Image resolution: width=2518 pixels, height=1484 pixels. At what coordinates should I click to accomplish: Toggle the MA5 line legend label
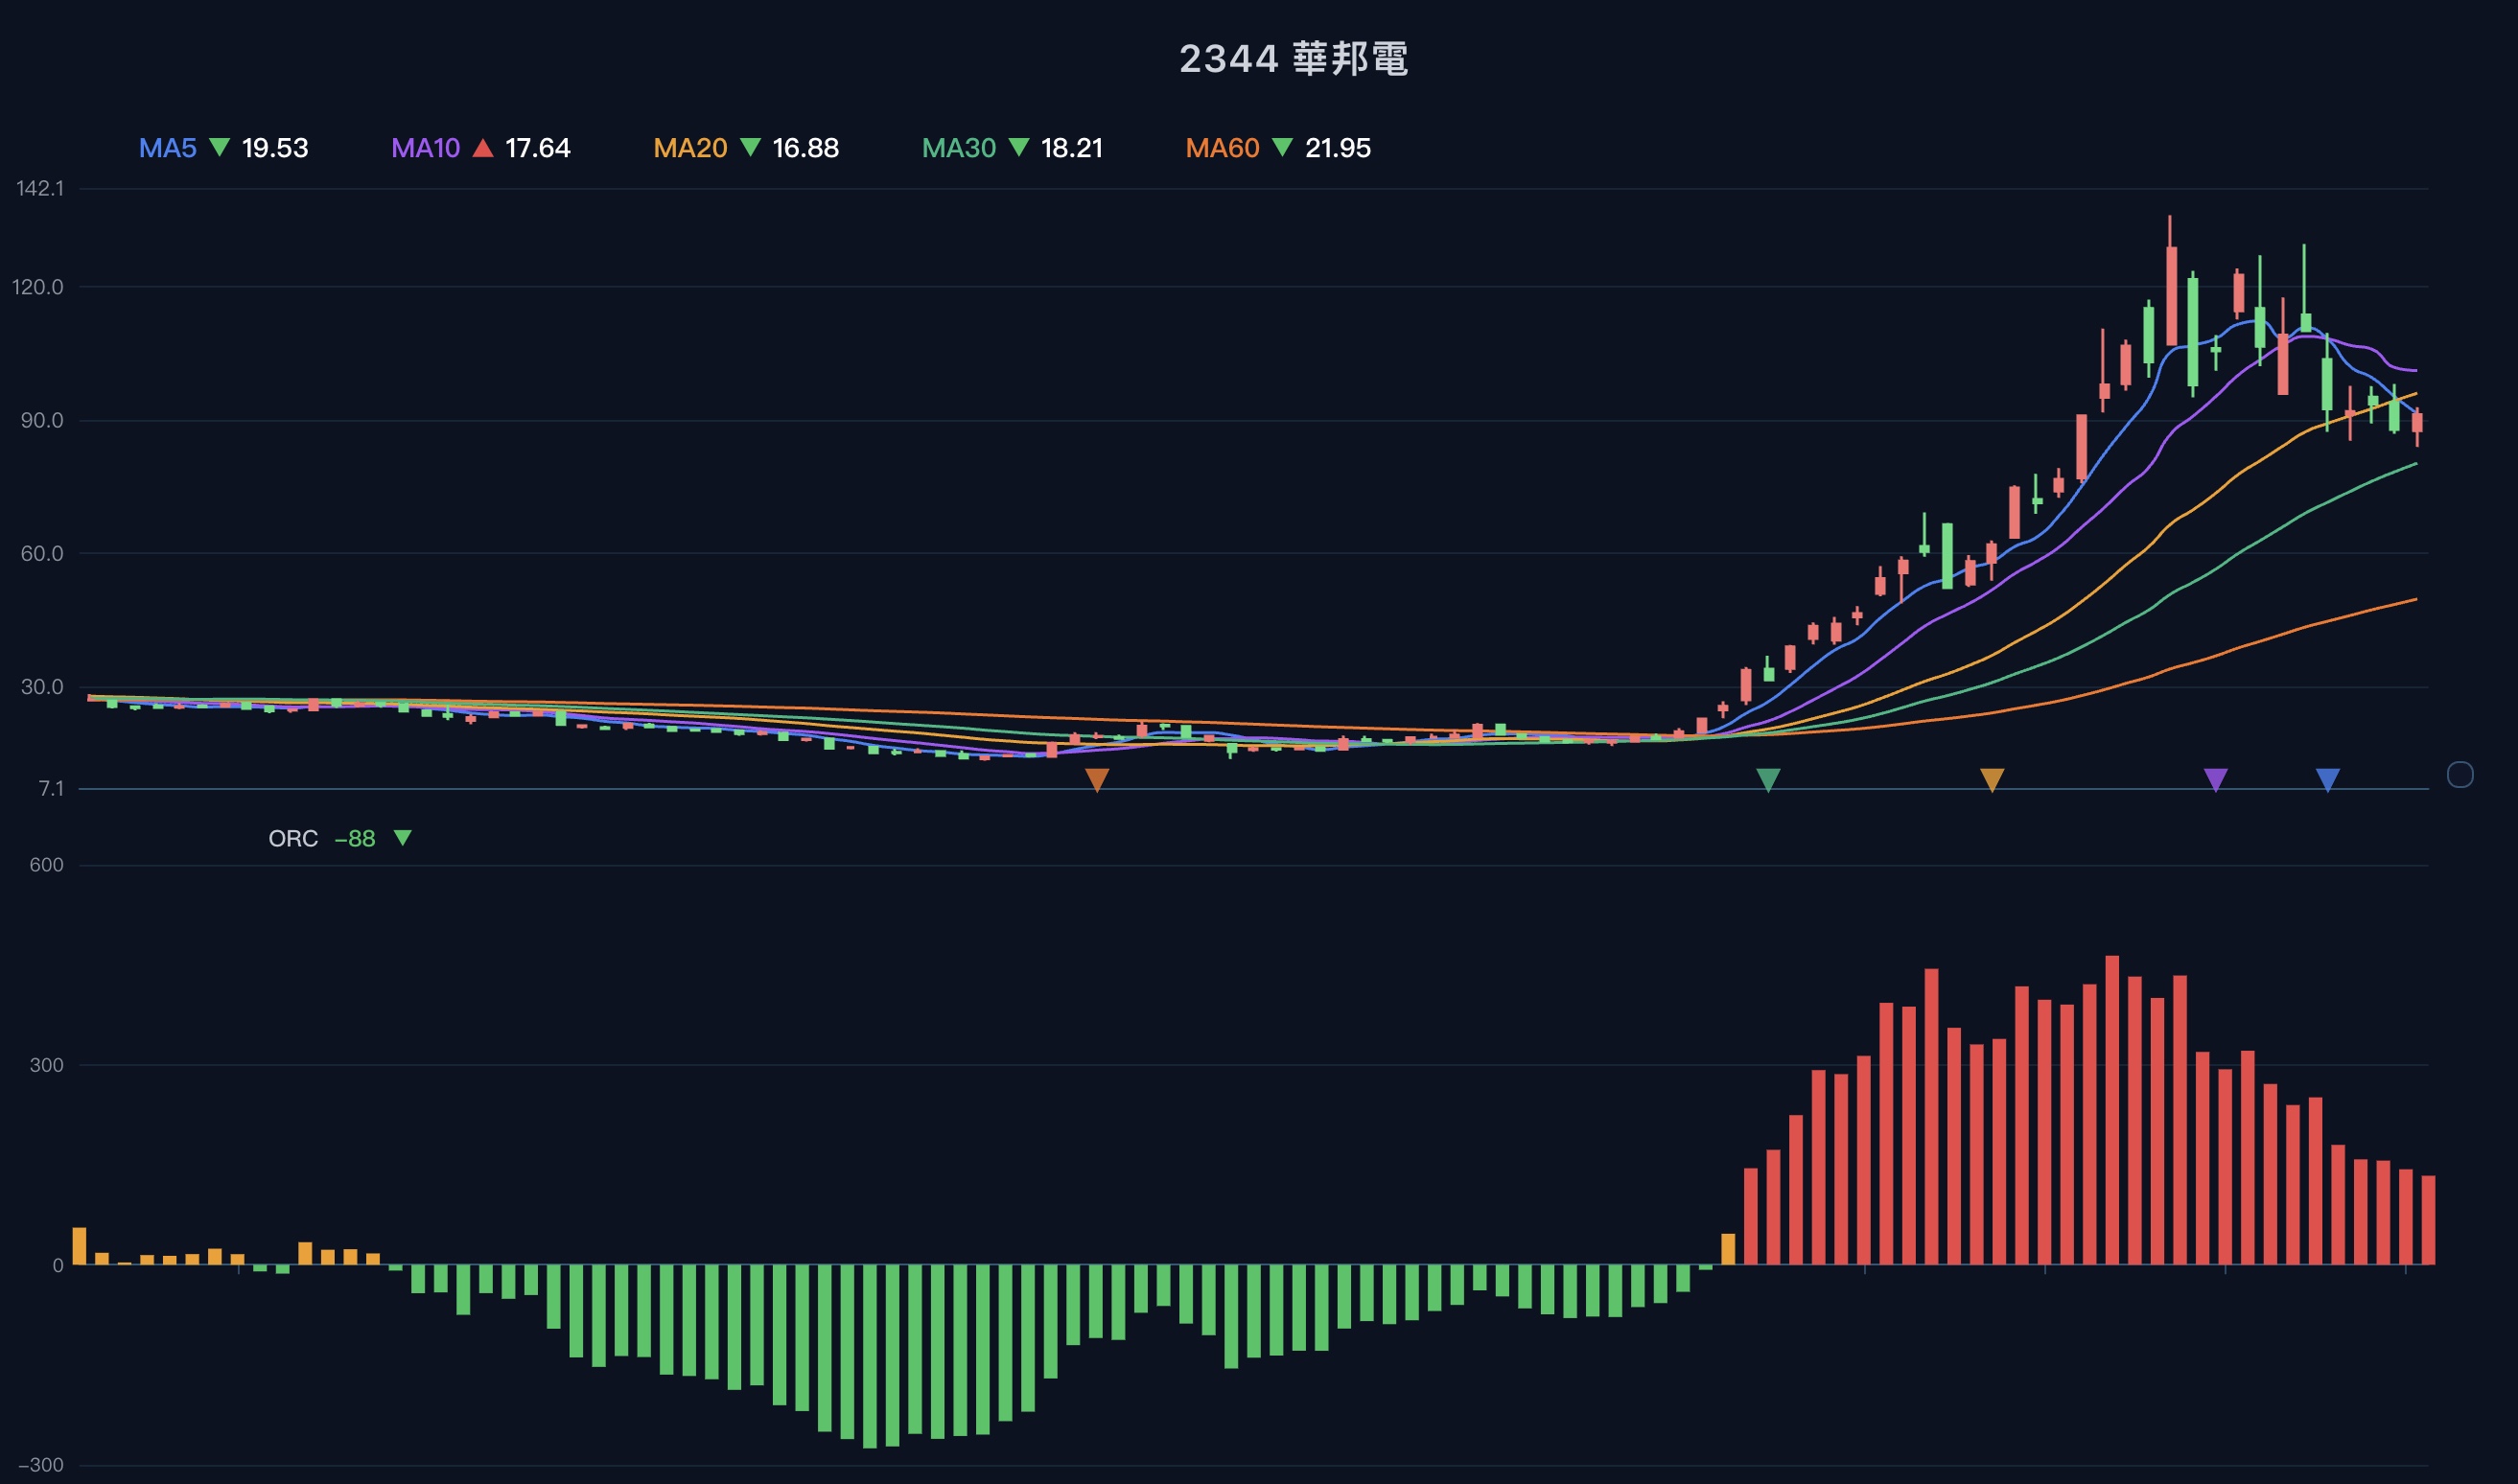click(x=168, y=148)
